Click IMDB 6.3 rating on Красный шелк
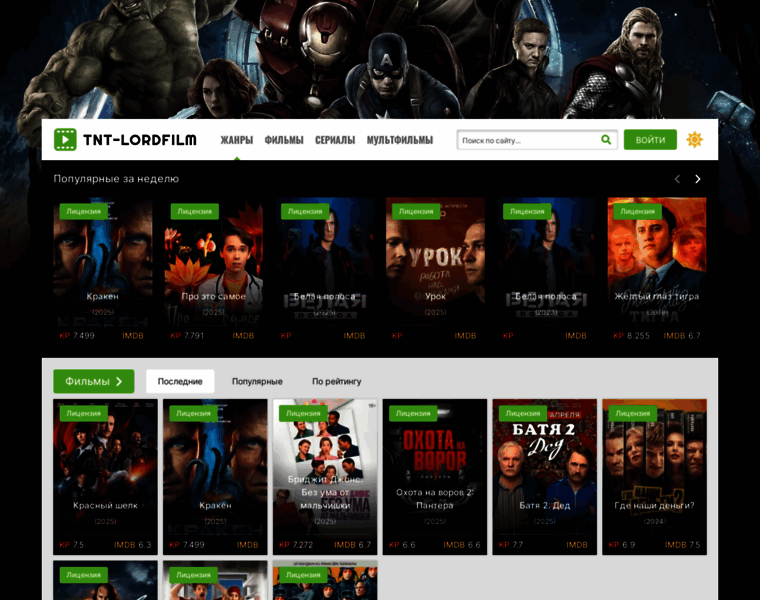The width and height of the screenshot is (760, 600). 133,545
